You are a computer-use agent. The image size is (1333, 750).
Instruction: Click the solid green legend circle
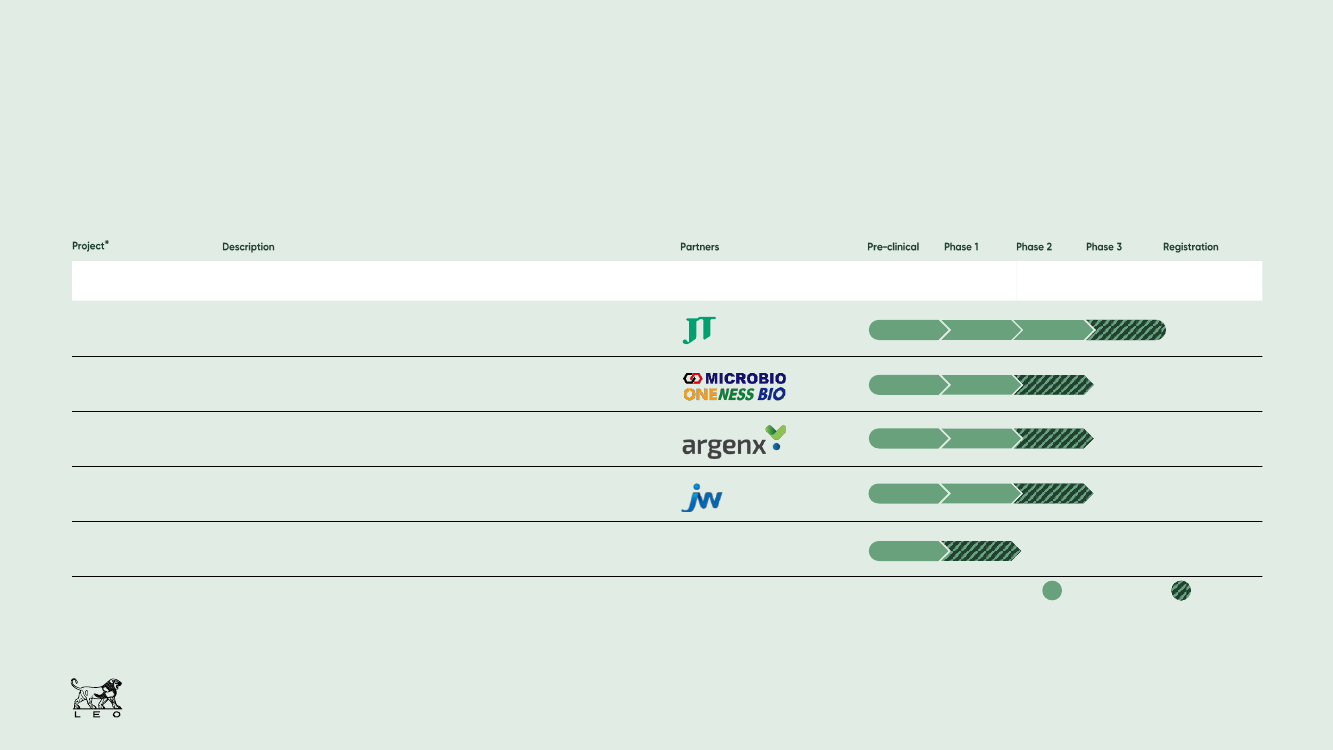[1052, 591]
